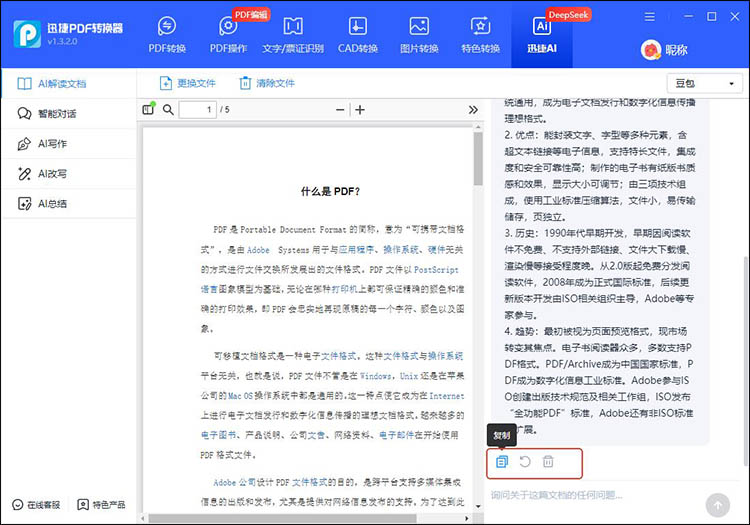Click the 昵称 username label

click(676, 50)
